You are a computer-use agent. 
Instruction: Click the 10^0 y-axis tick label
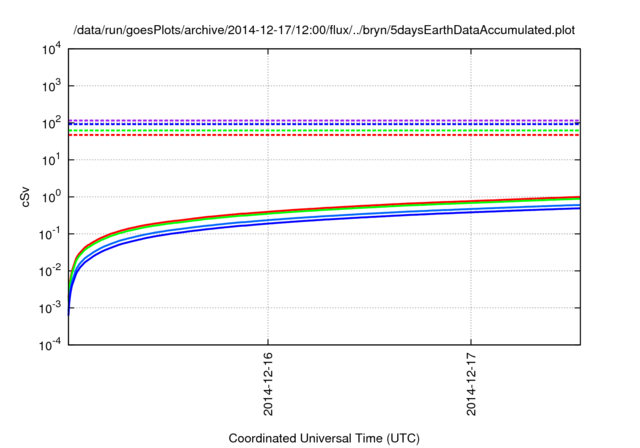point(52,197)
